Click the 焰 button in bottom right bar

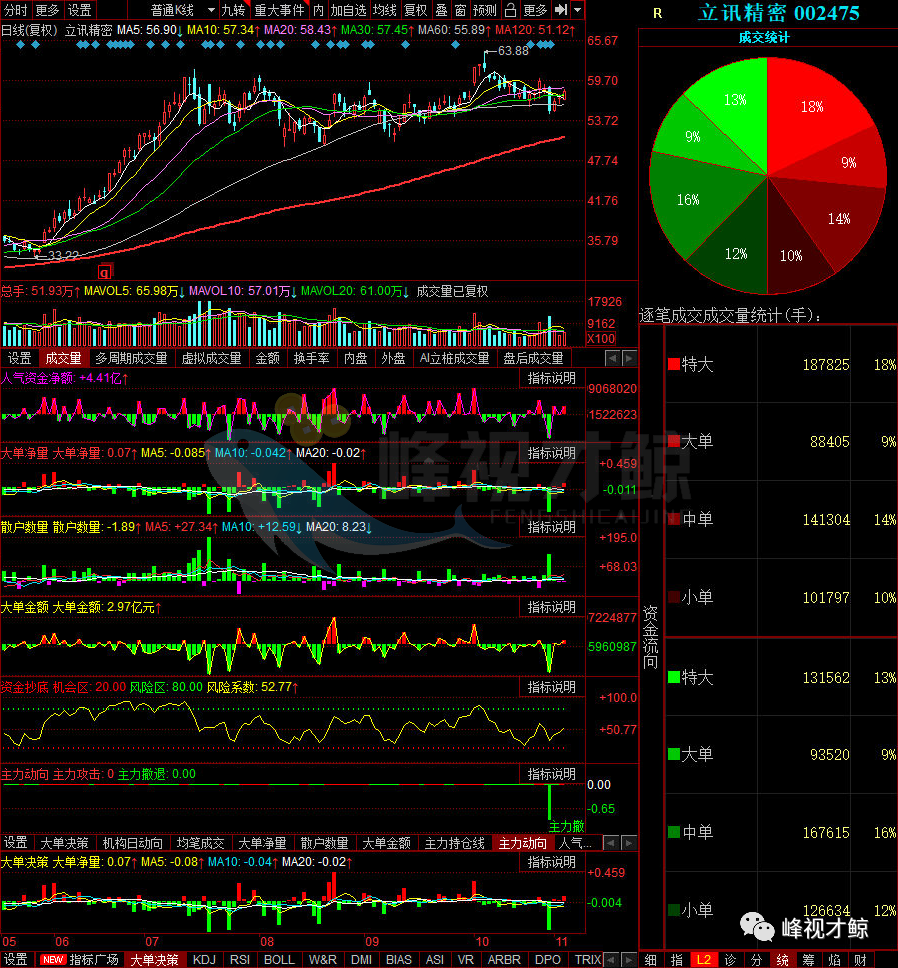(834, 959)
